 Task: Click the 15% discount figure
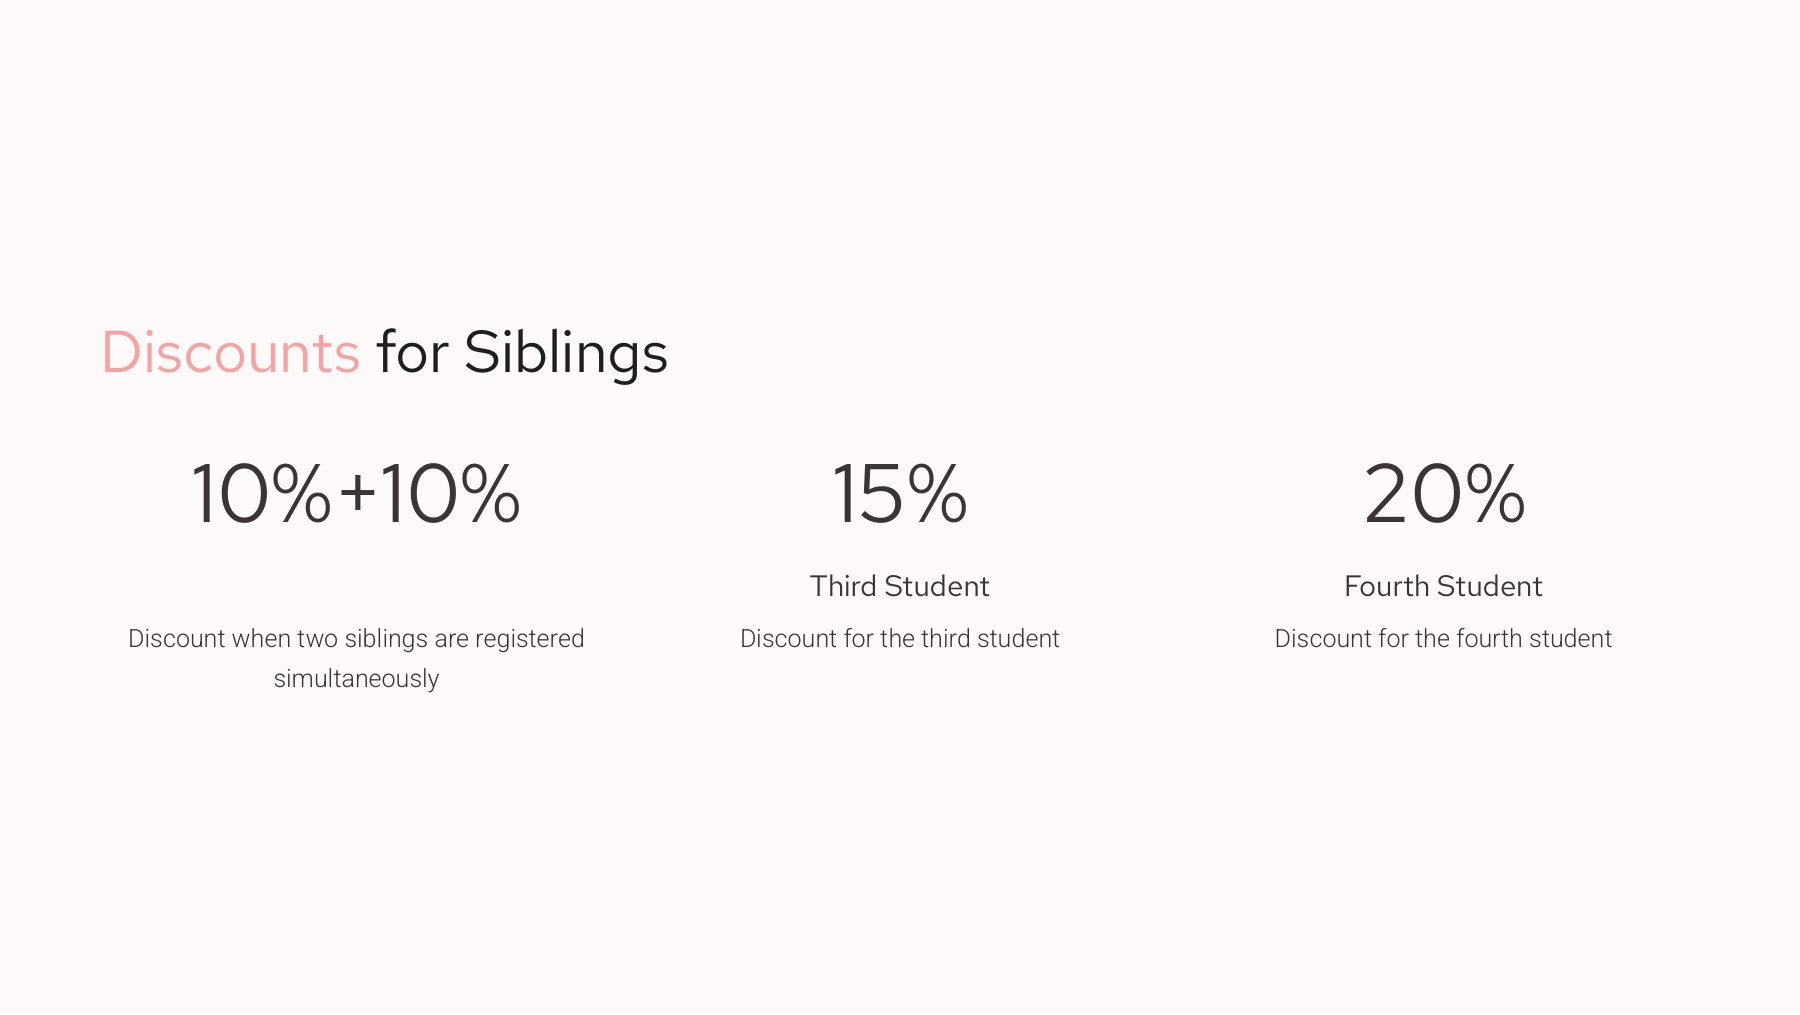[899, 493]
